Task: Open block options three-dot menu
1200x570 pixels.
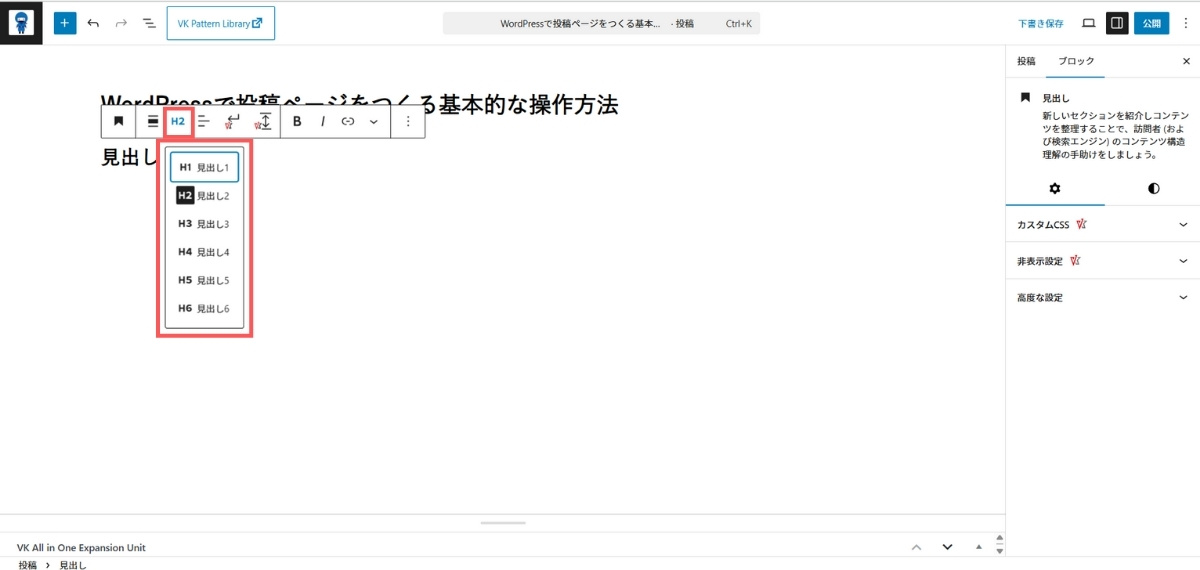Action: click(x=408, y=121)
